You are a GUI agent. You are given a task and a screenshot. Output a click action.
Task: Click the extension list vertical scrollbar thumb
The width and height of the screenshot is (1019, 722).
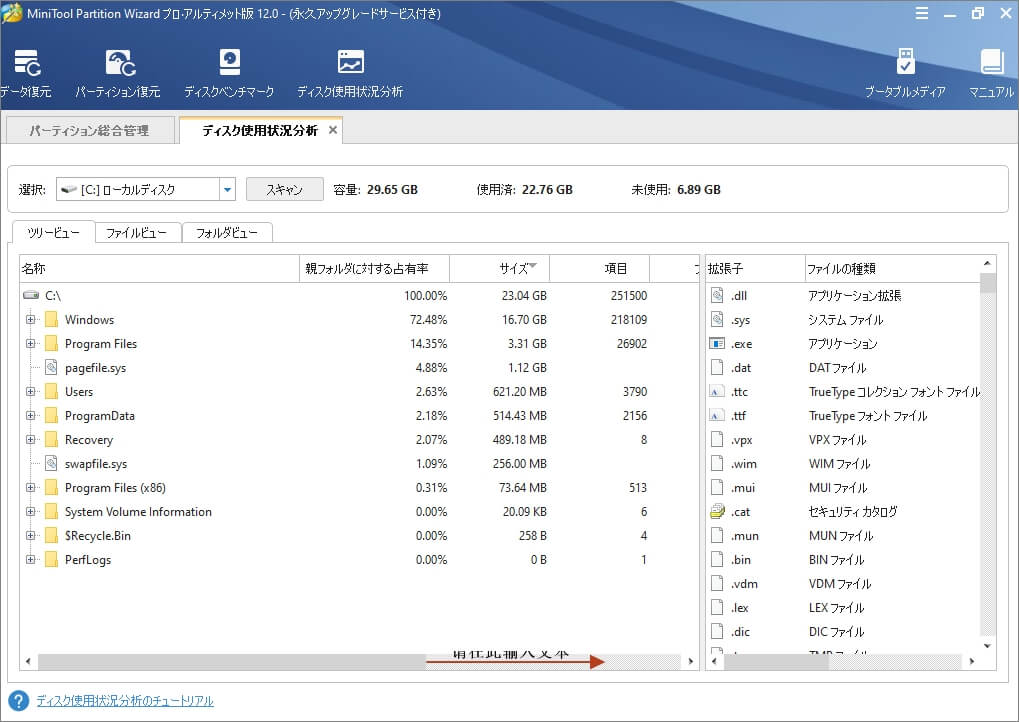point(988,283)
